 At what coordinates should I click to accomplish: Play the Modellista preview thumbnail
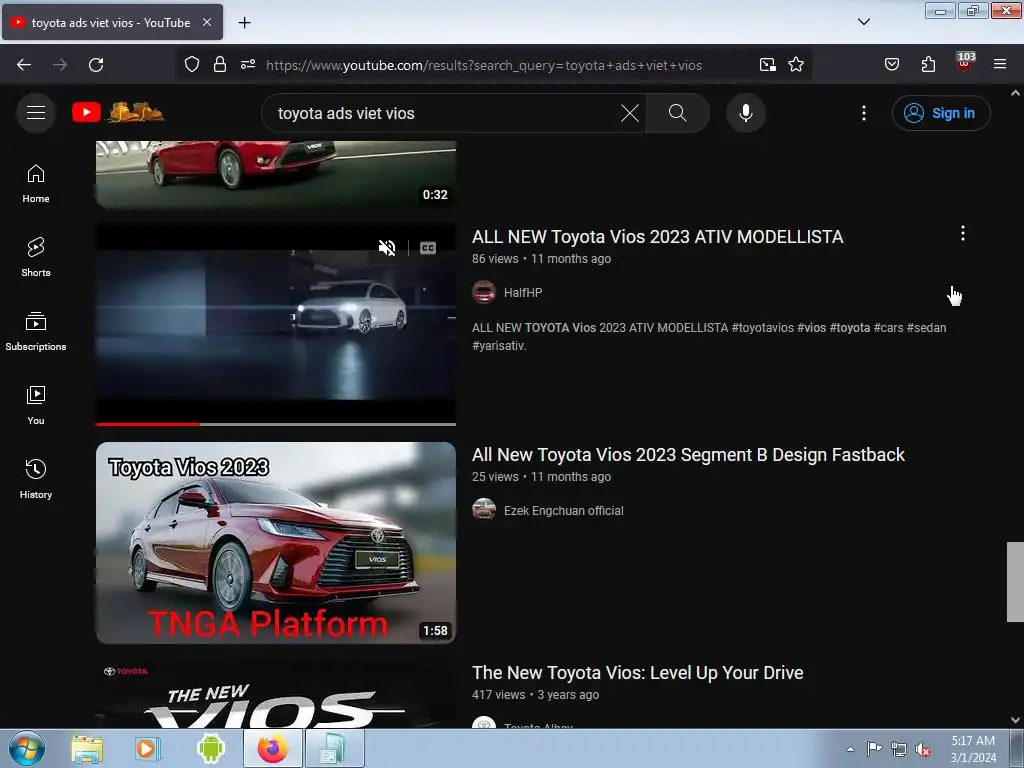tap(276, 325)
